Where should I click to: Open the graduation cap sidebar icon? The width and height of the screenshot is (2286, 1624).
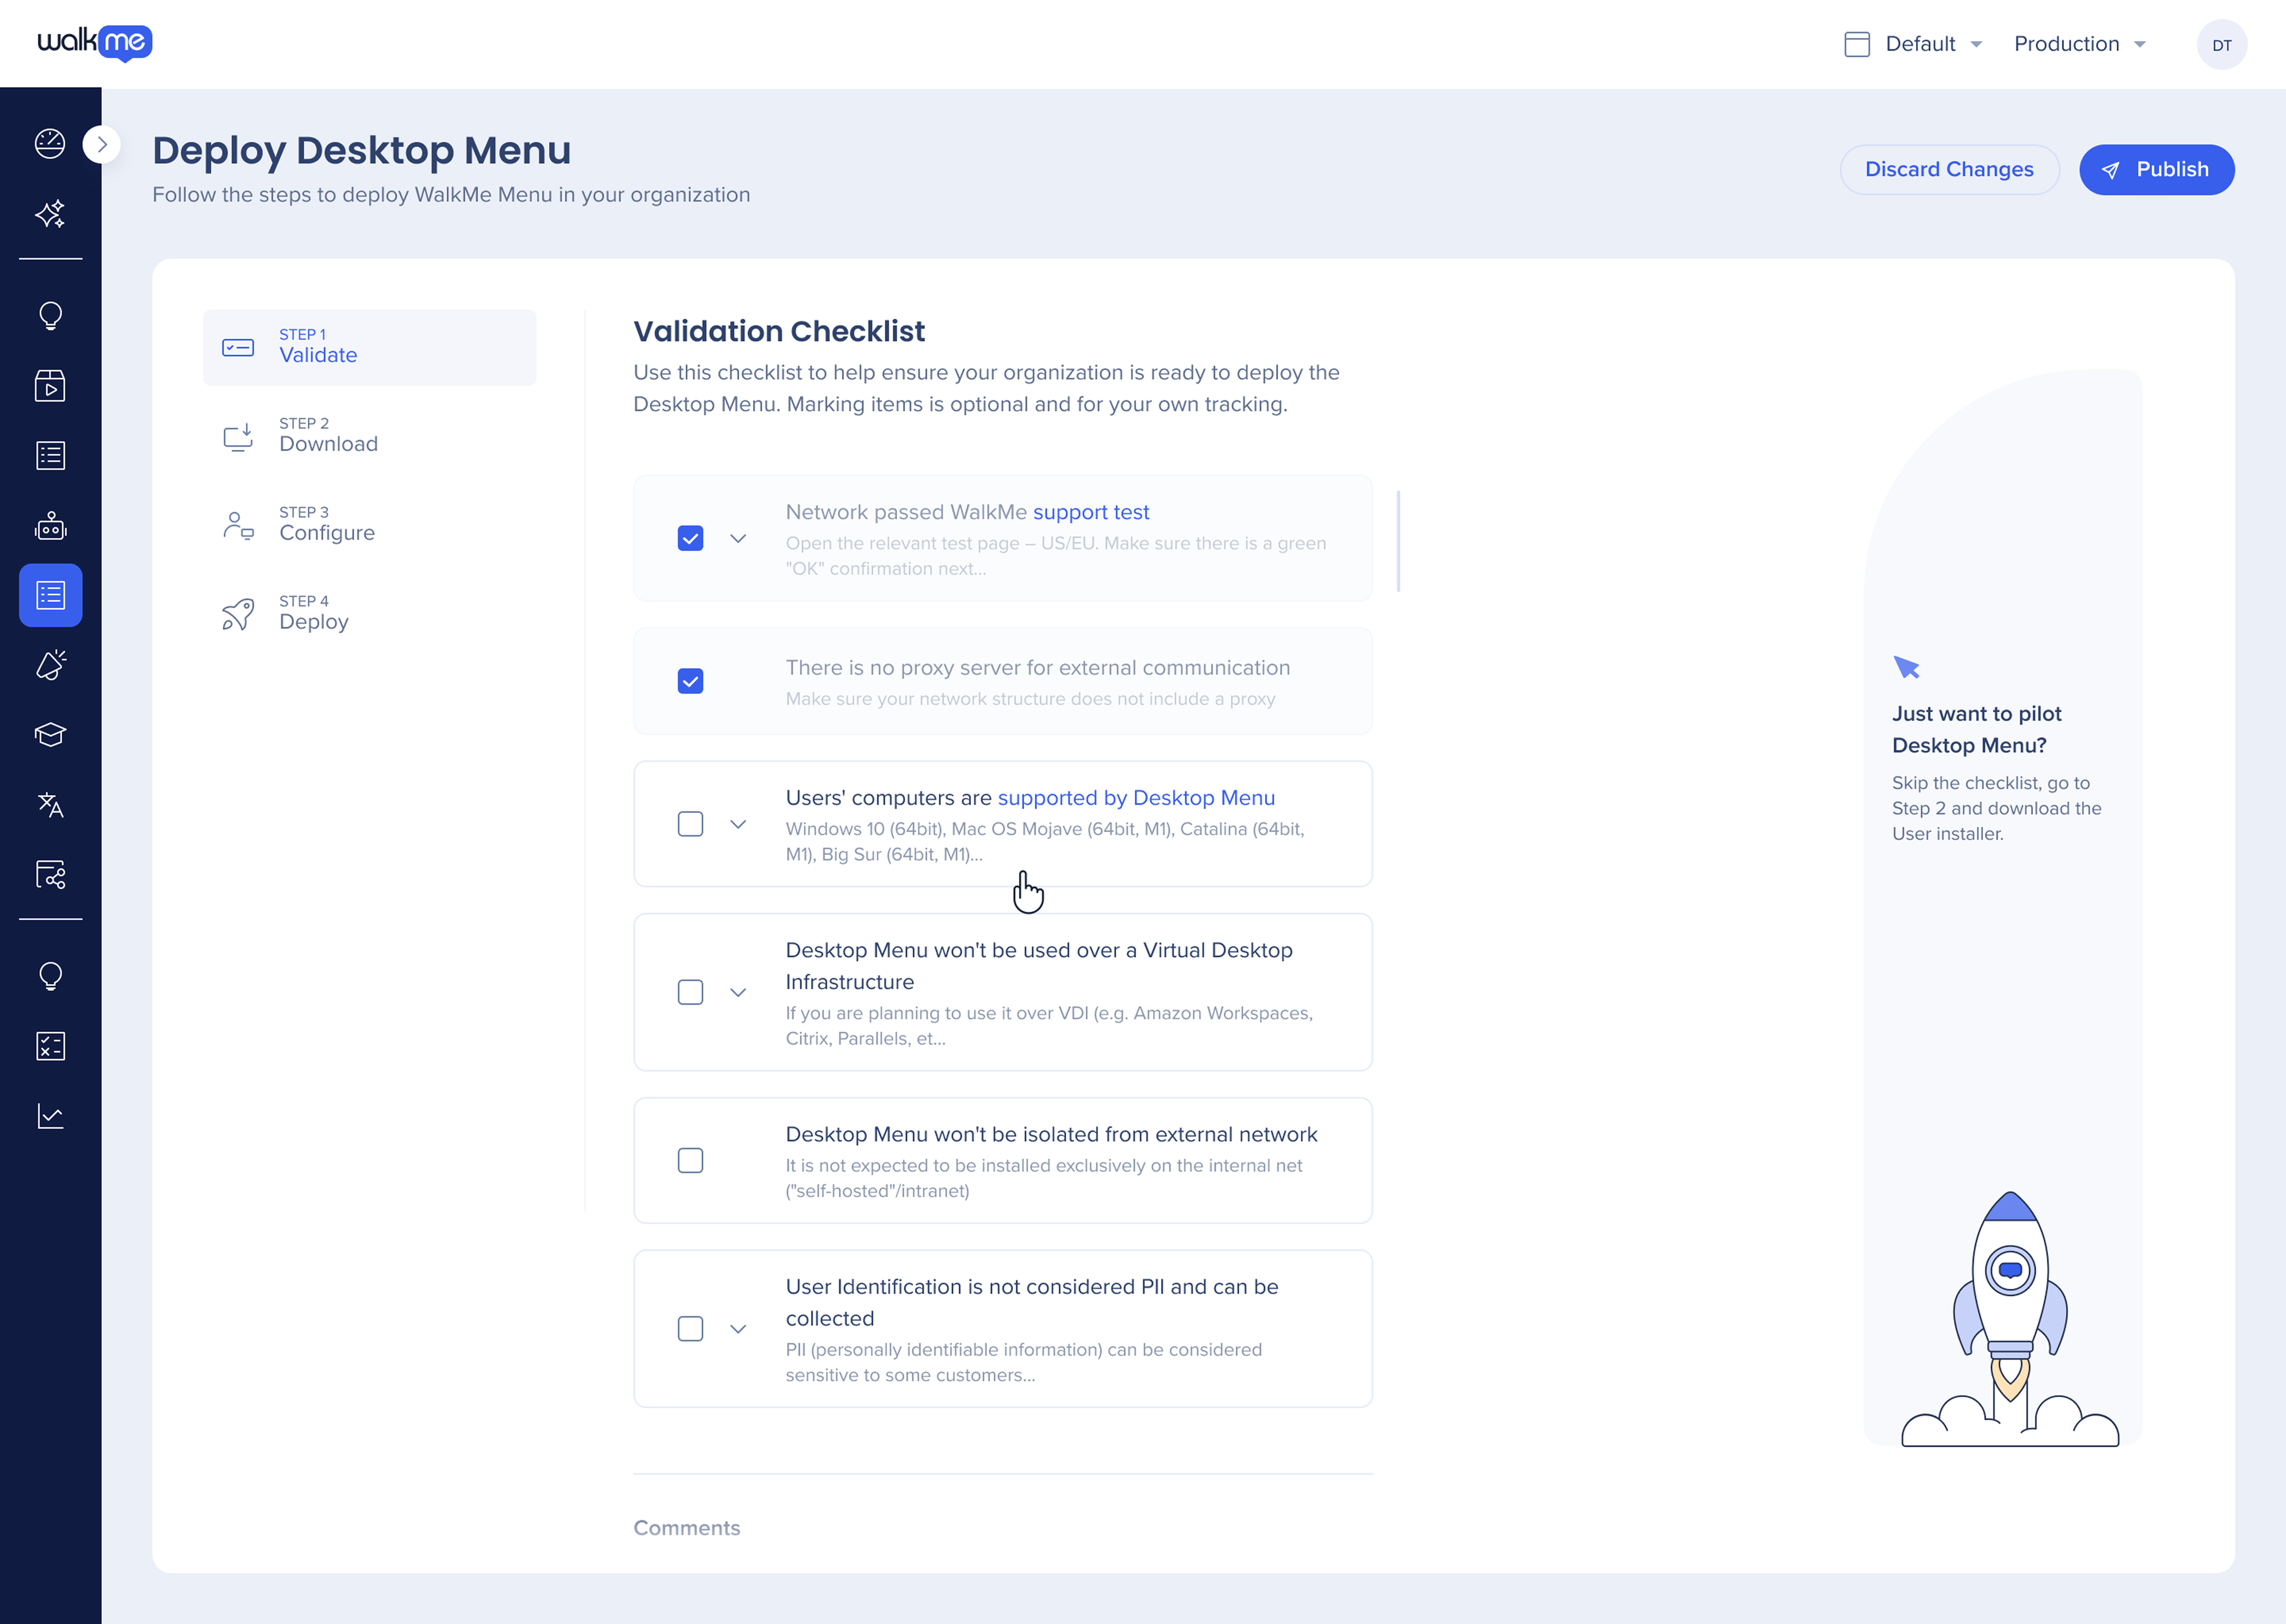50,735
